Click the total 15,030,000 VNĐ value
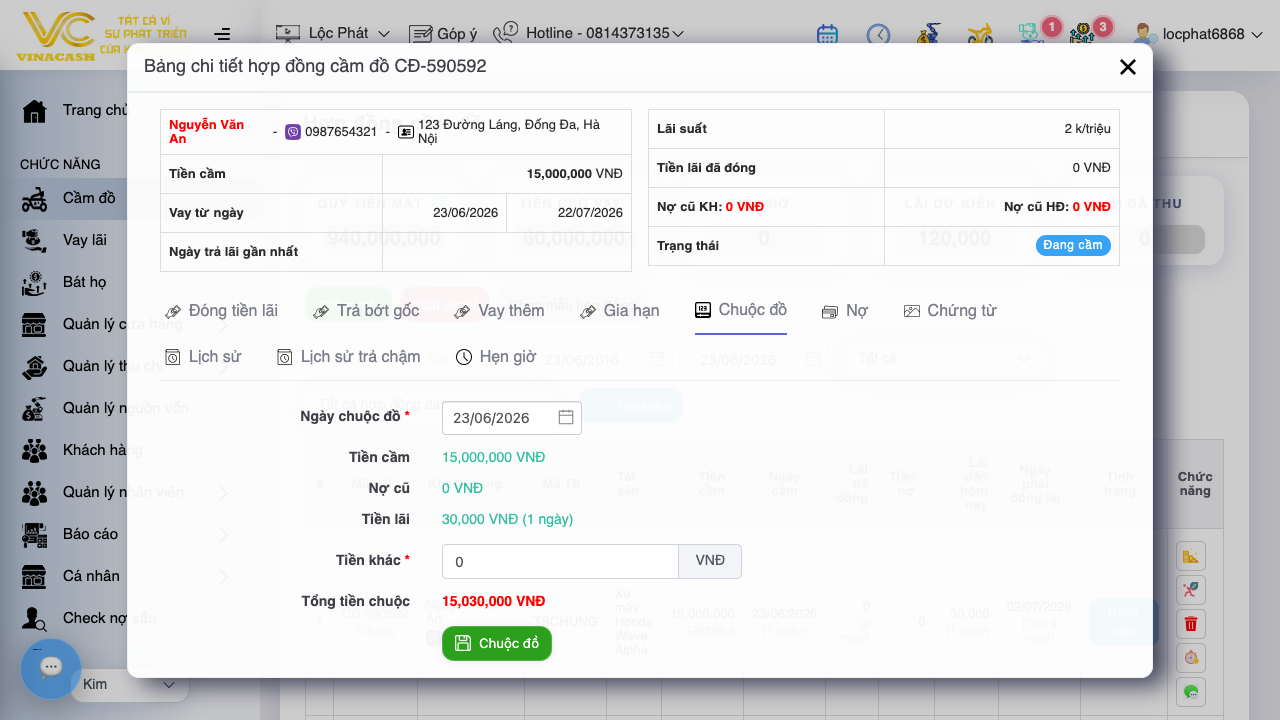This screenshot has height=720, width=1280. tap(494, 601)
